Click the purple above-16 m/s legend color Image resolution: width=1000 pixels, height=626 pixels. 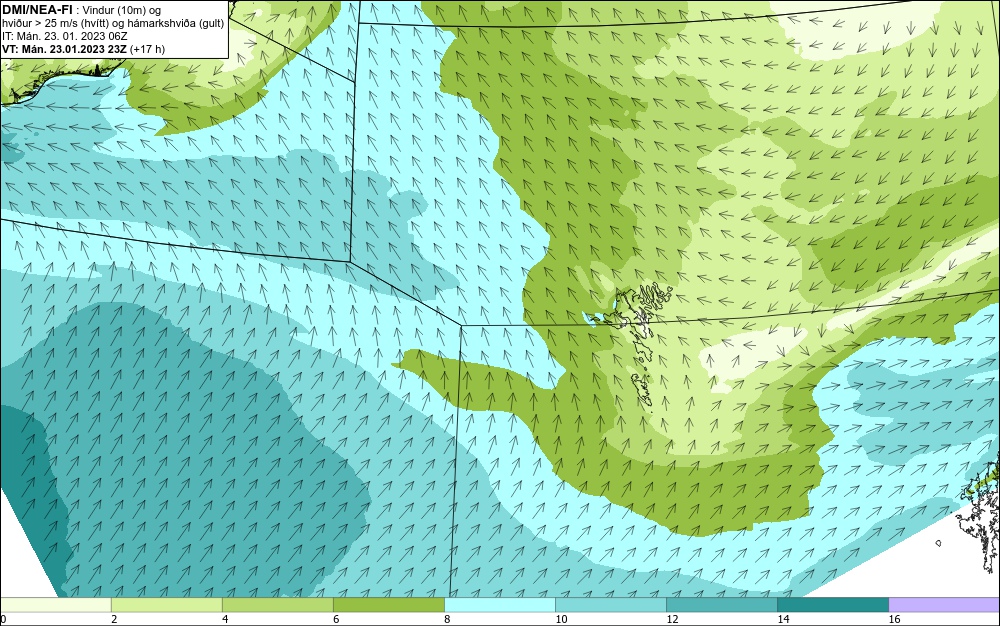[944, 605]
